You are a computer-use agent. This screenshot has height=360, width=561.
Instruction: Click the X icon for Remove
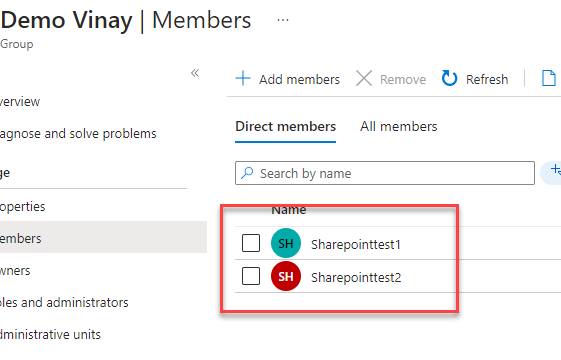click(364, 78)
